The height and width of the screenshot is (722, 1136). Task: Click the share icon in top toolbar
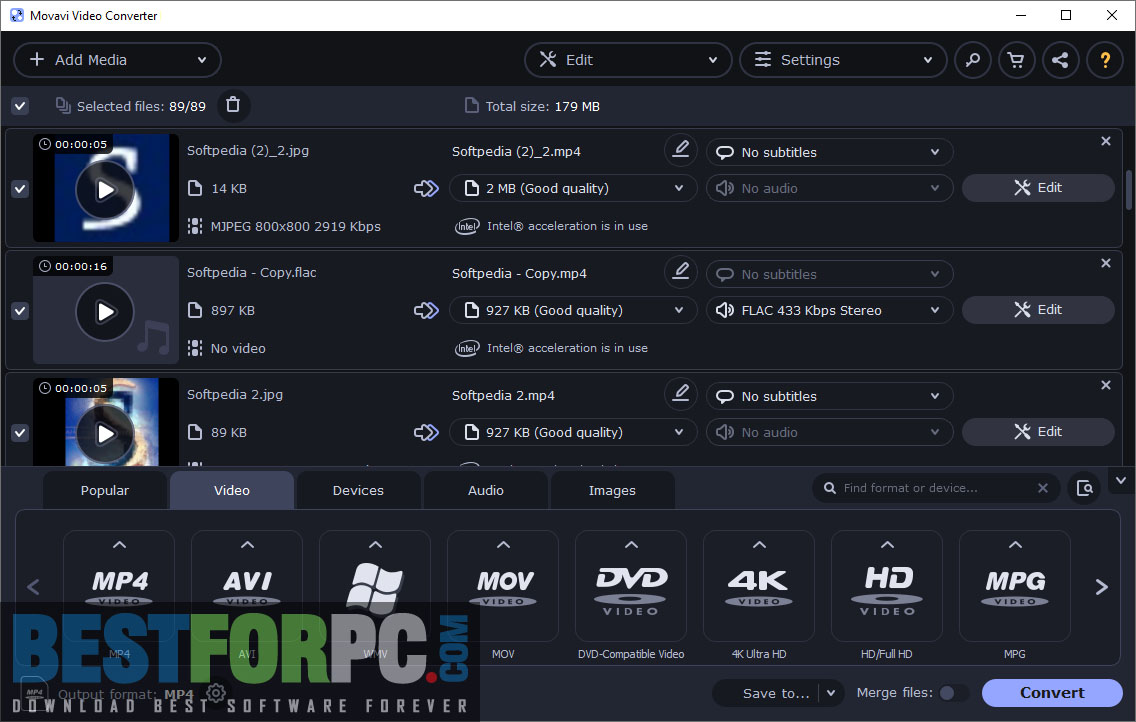(1061, 60)
